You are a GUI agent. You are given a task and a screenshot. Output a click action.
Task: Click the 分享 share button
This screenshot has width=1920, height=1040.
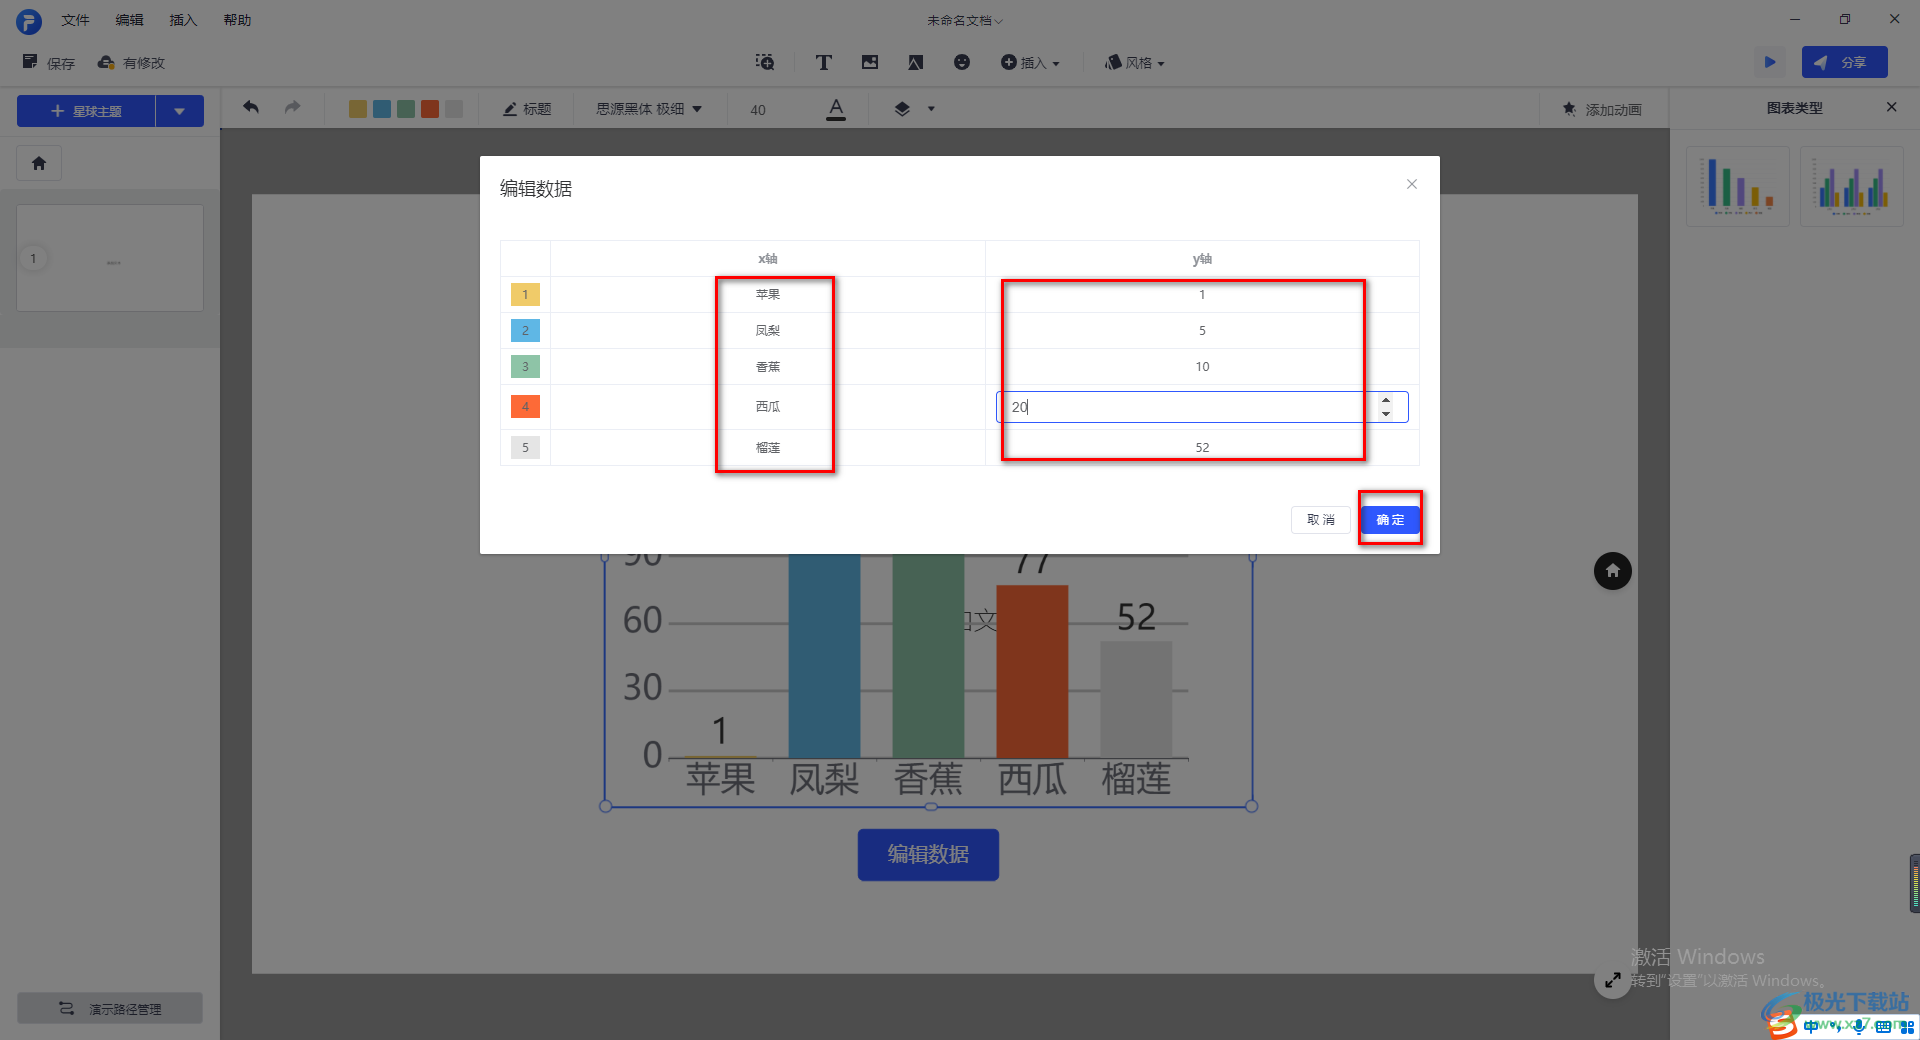[1844, 62]
